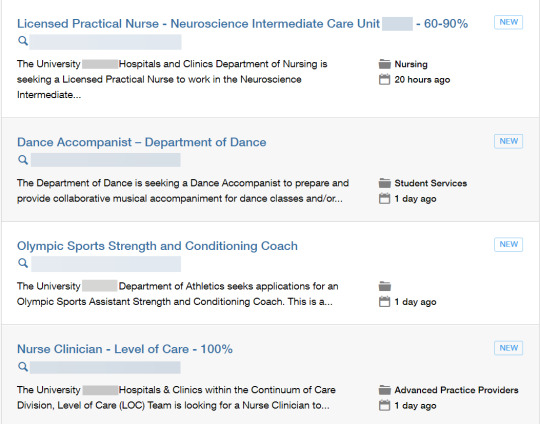Screen dimensions: 540x424
Task: Open Nurse Clinician Level of Care posting
Action: click(x=125, y=349)
